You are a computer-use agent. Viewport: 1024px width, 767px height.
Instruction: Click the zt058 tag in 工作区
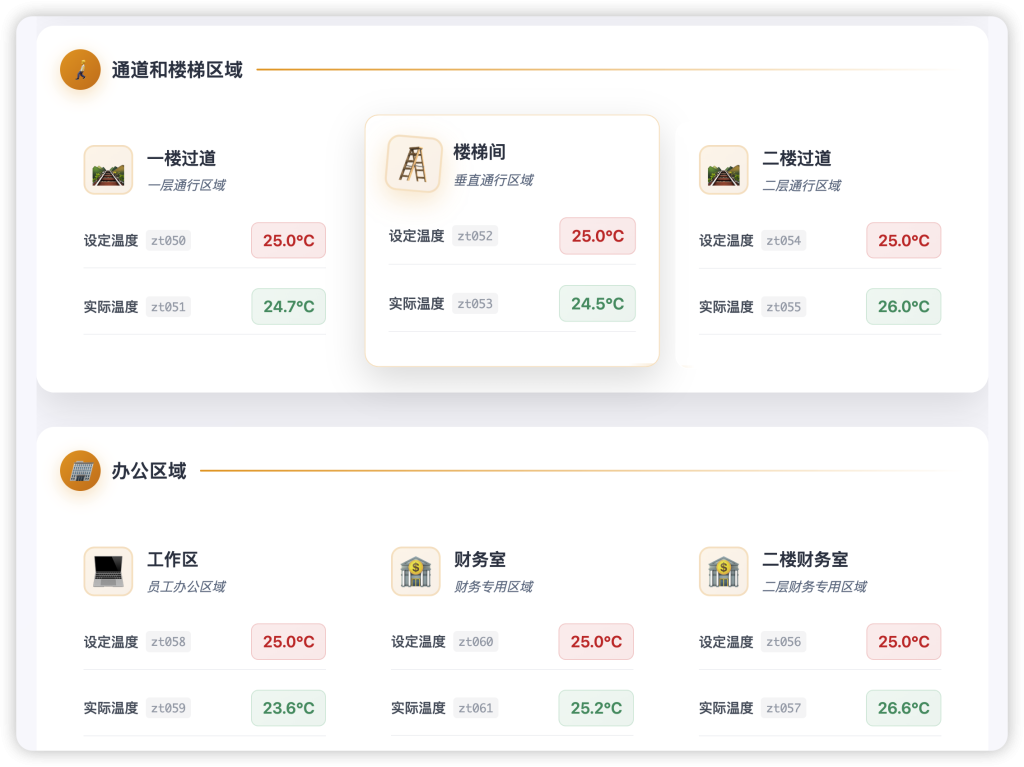click(x=168, y=641)
